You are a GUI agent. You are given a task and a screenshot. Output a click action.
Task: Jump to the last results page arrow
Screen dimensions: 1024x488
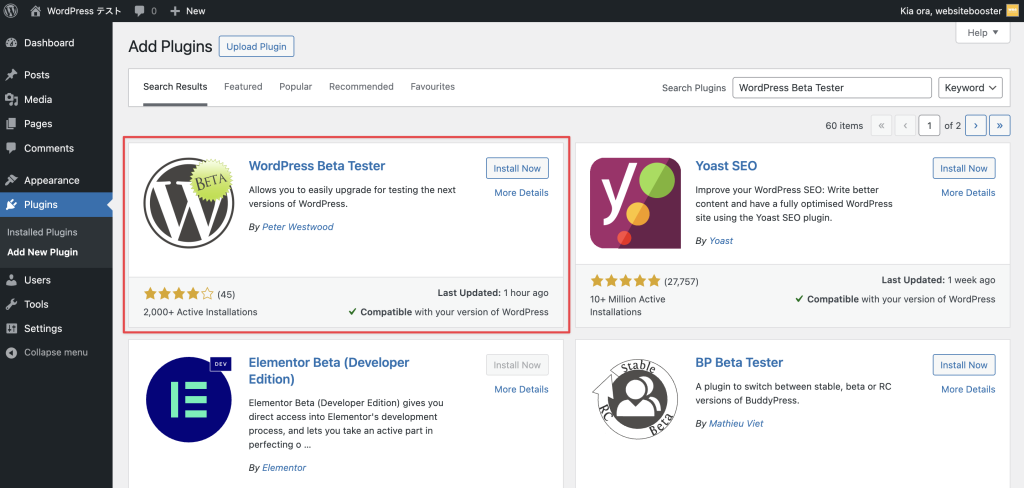pyautogui.click(x=1000, y=125)
